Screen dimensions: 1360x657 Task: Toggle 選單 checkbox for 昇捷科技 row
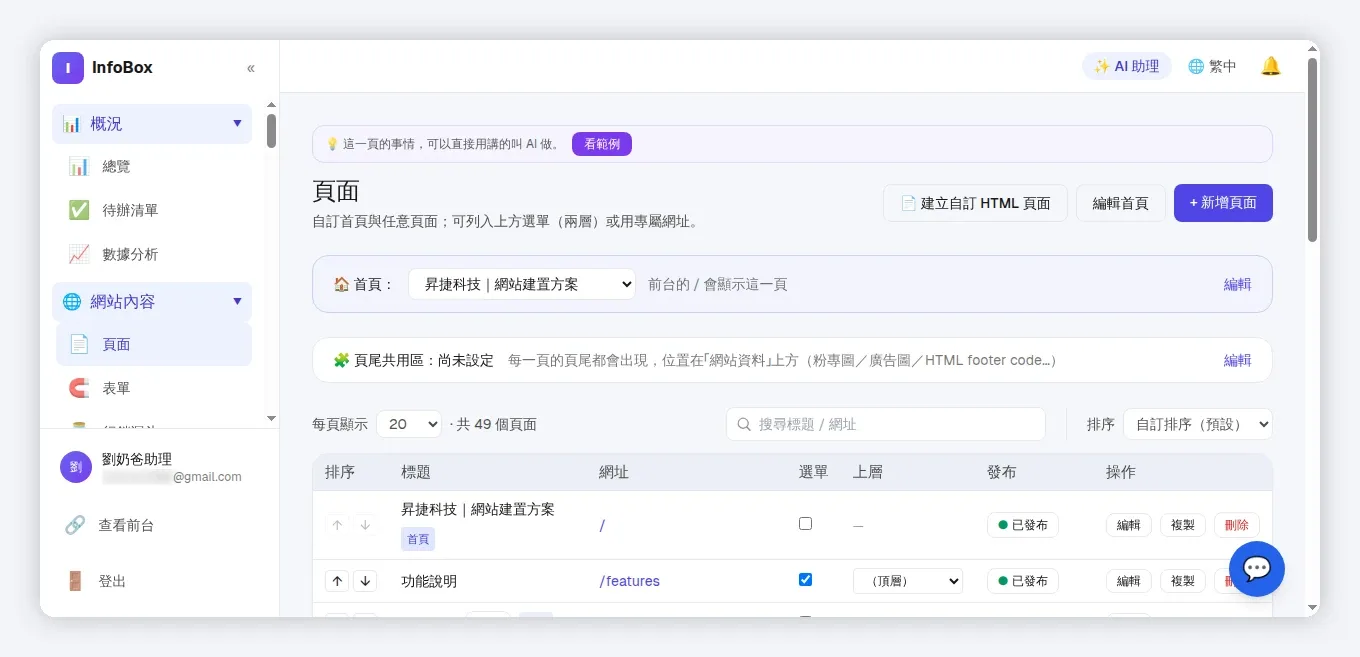pos(806,523)
